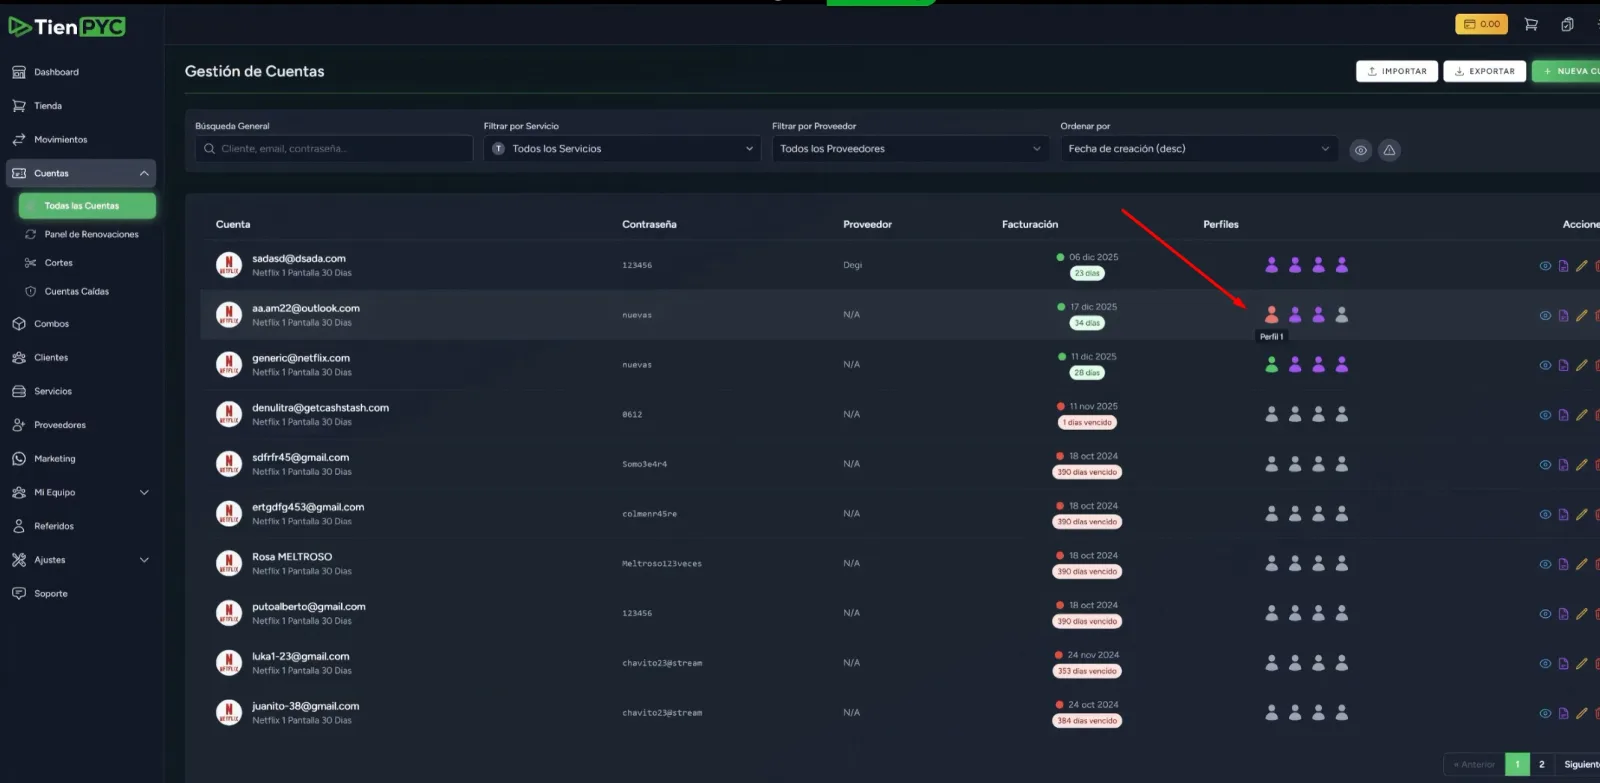The width and height of the screenshot is (1600, 783).
Task: Click the 0.00 balance badge
Action: click(x=1481, y=24)
